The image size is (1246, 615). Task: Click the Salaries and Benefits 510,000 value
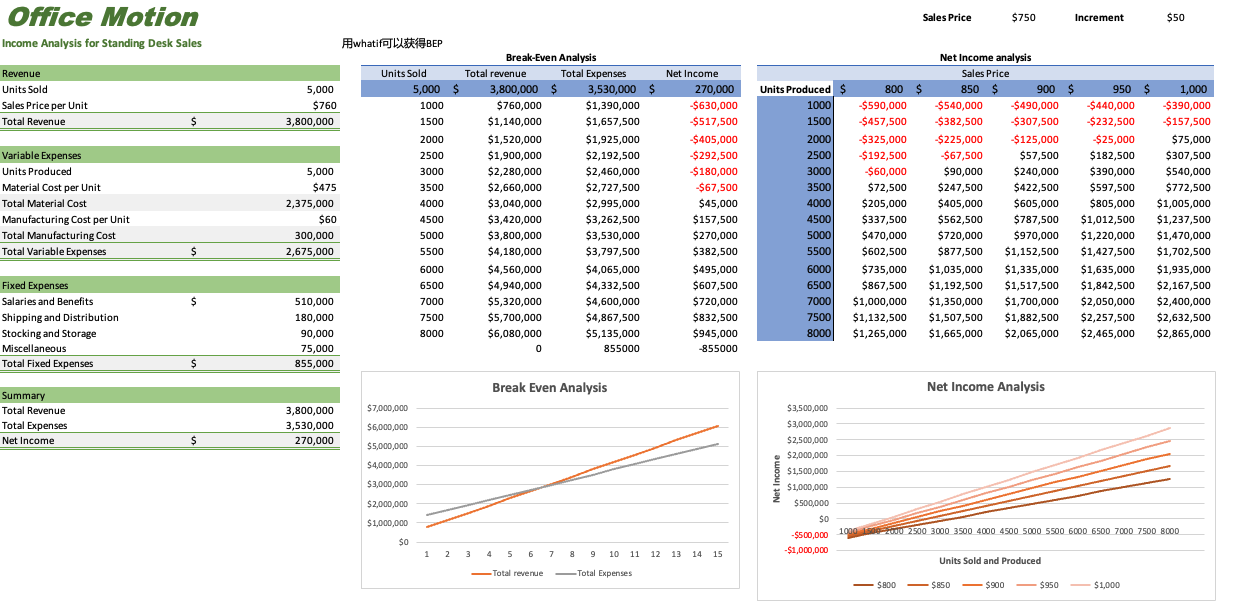[315, 301]
